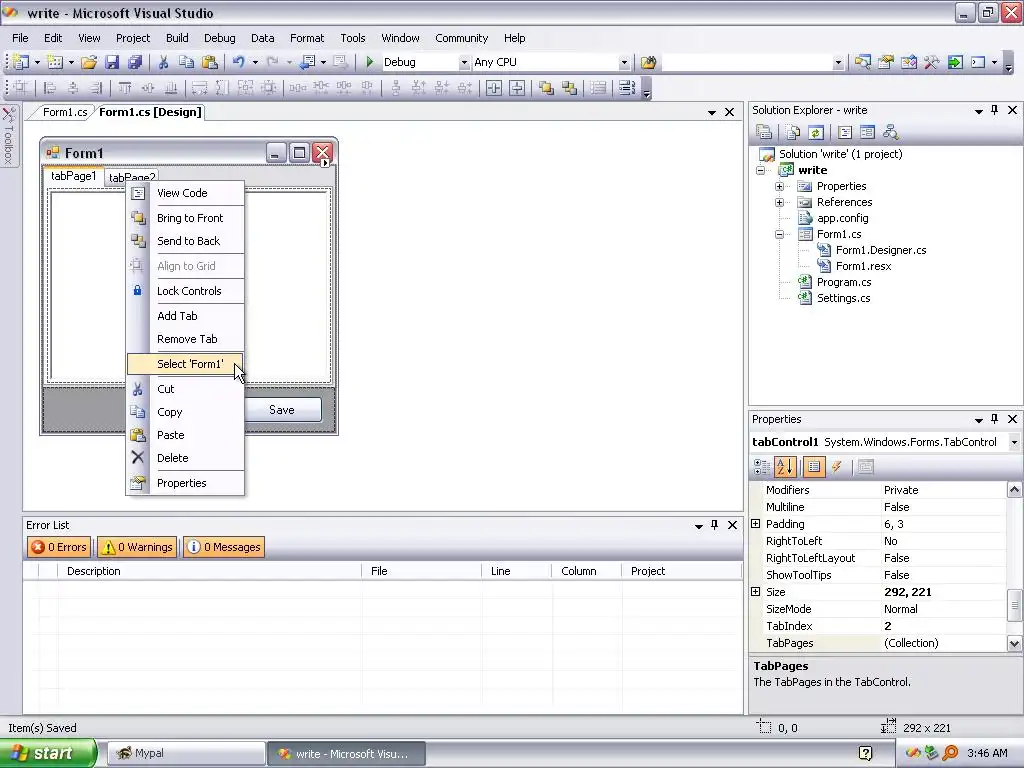Click the Center Vertically layout icon
1024x768 pixels.
coord(517,88)
